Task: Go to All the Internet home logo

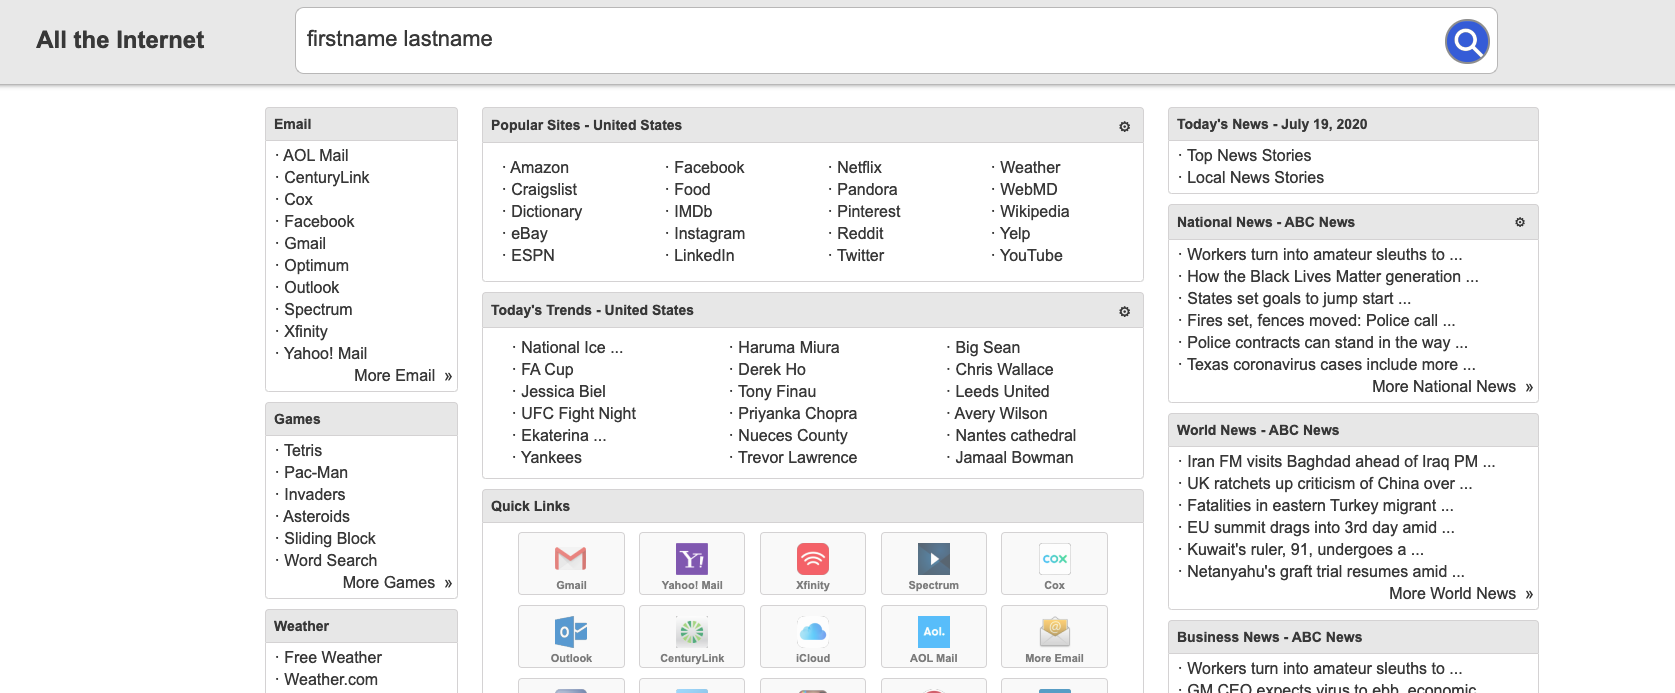Action: click(x=120, y=40)
